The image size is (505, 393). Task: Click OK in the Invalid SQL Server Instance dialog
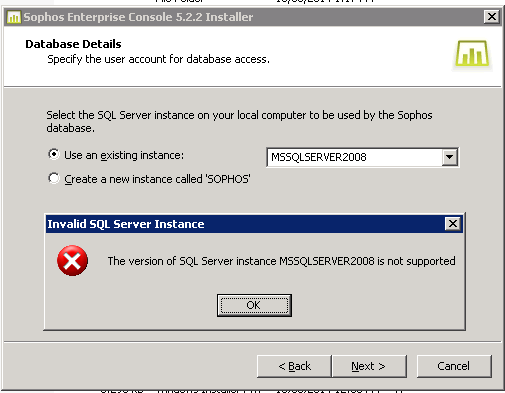pyautogui.click(x=254, y=305)
